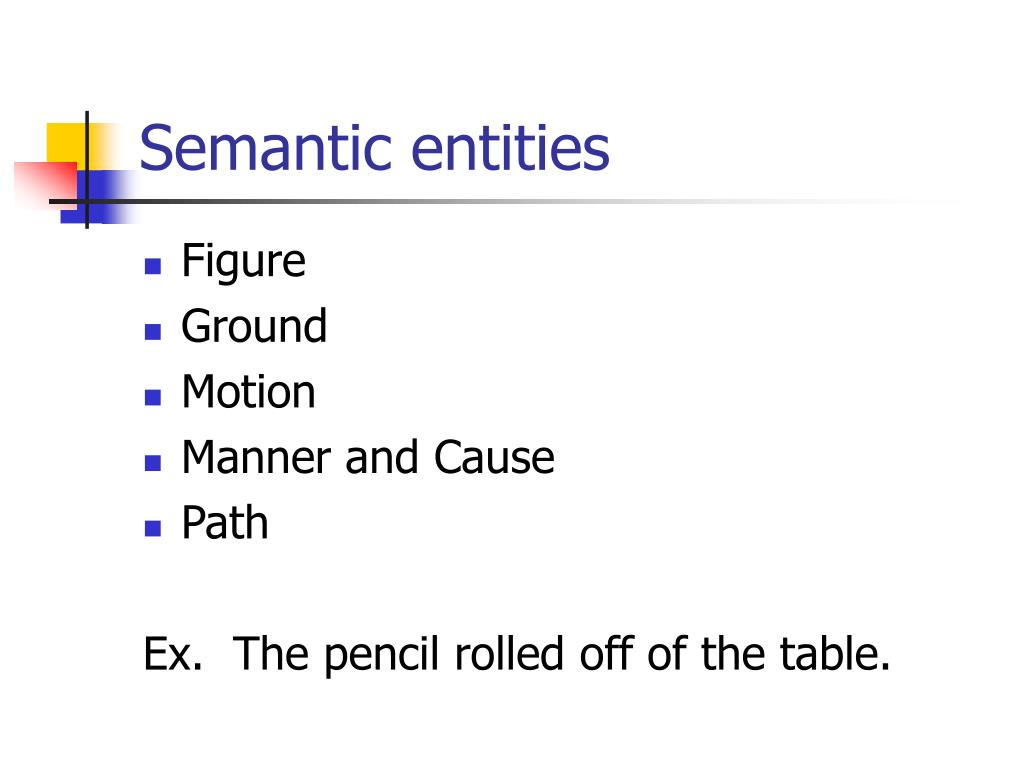1024x768 pixels.
Task: Click the red gradient square decoration
Action: [46, 183]
